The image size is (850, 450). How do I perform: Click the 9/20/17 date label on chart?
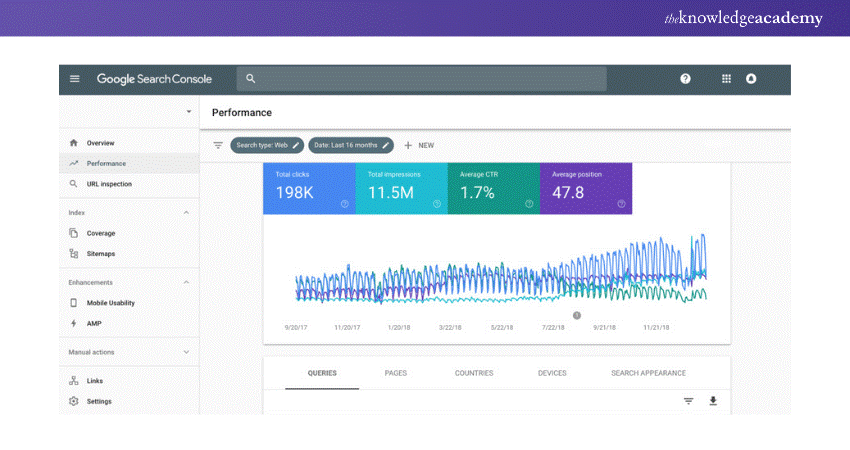(296, 327)
